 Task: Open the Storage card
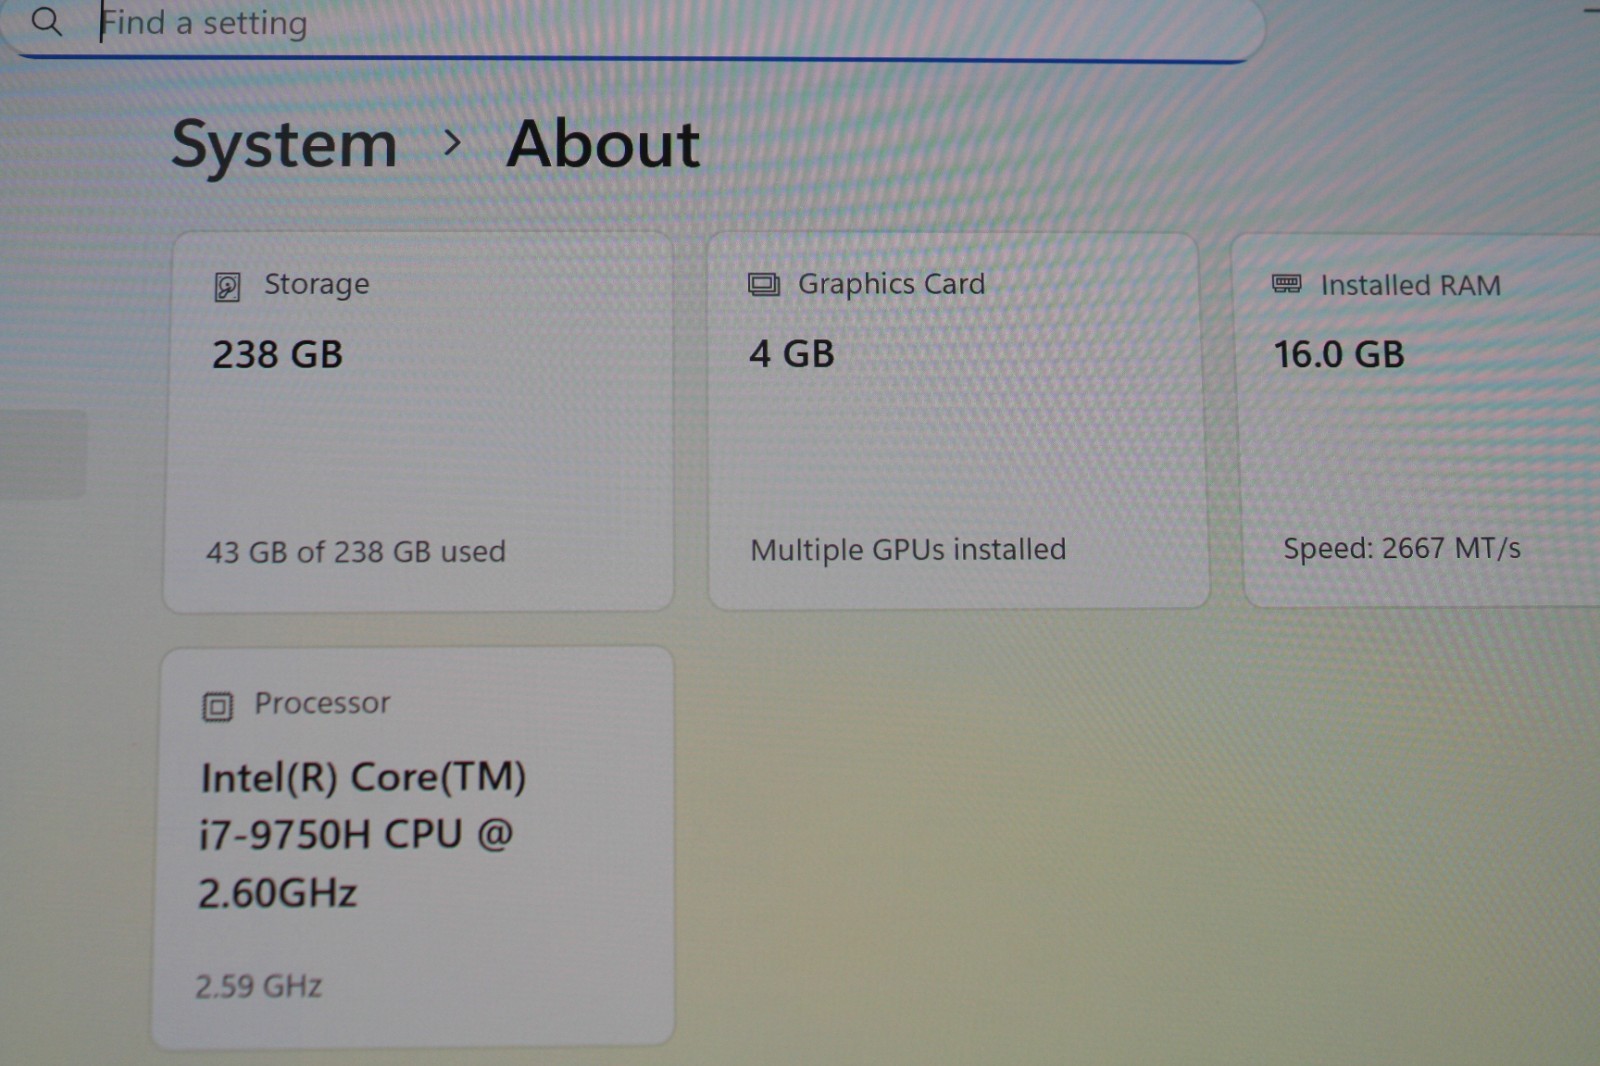tap(418, 421)
